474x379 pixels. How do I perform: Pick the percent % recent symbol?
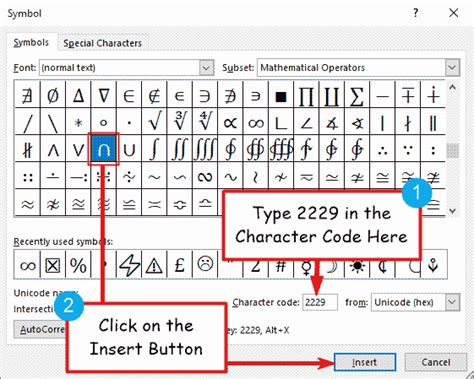tap(78, 265)
